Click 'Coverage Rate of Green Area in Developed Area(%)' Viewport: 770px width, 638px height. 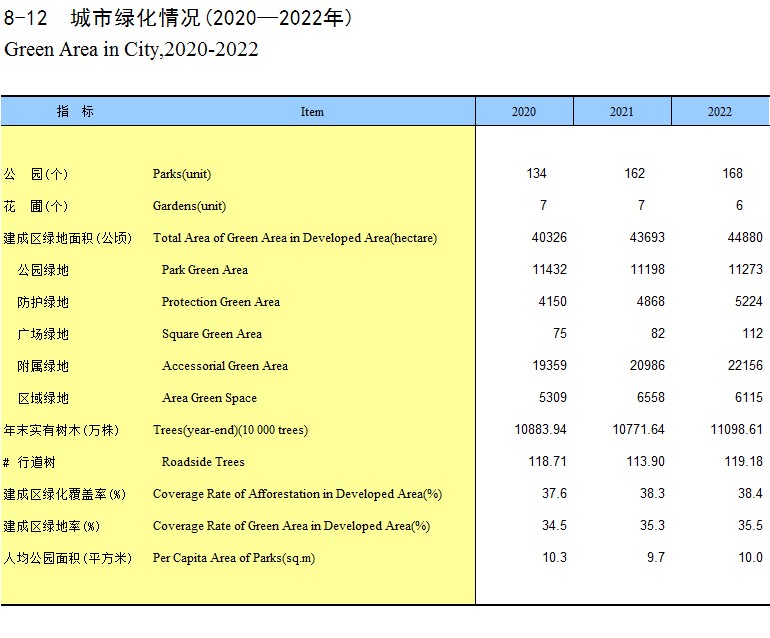click(291, 526)
